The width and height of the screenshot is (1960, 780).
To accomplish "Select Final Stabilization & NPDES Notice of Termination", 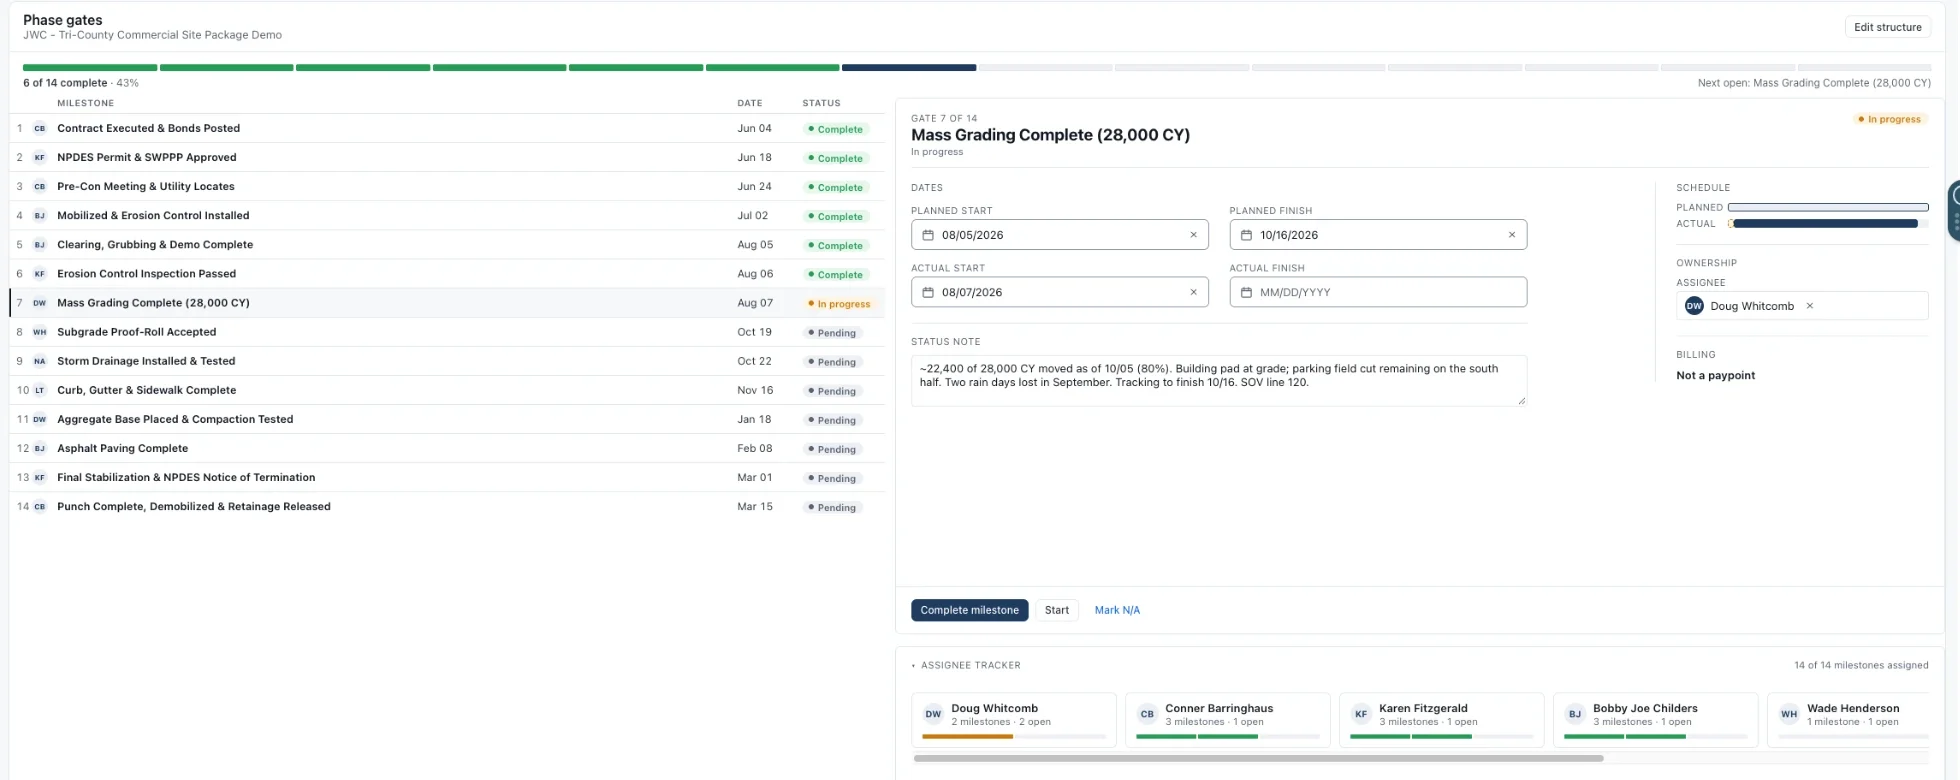I will [447, 477].
